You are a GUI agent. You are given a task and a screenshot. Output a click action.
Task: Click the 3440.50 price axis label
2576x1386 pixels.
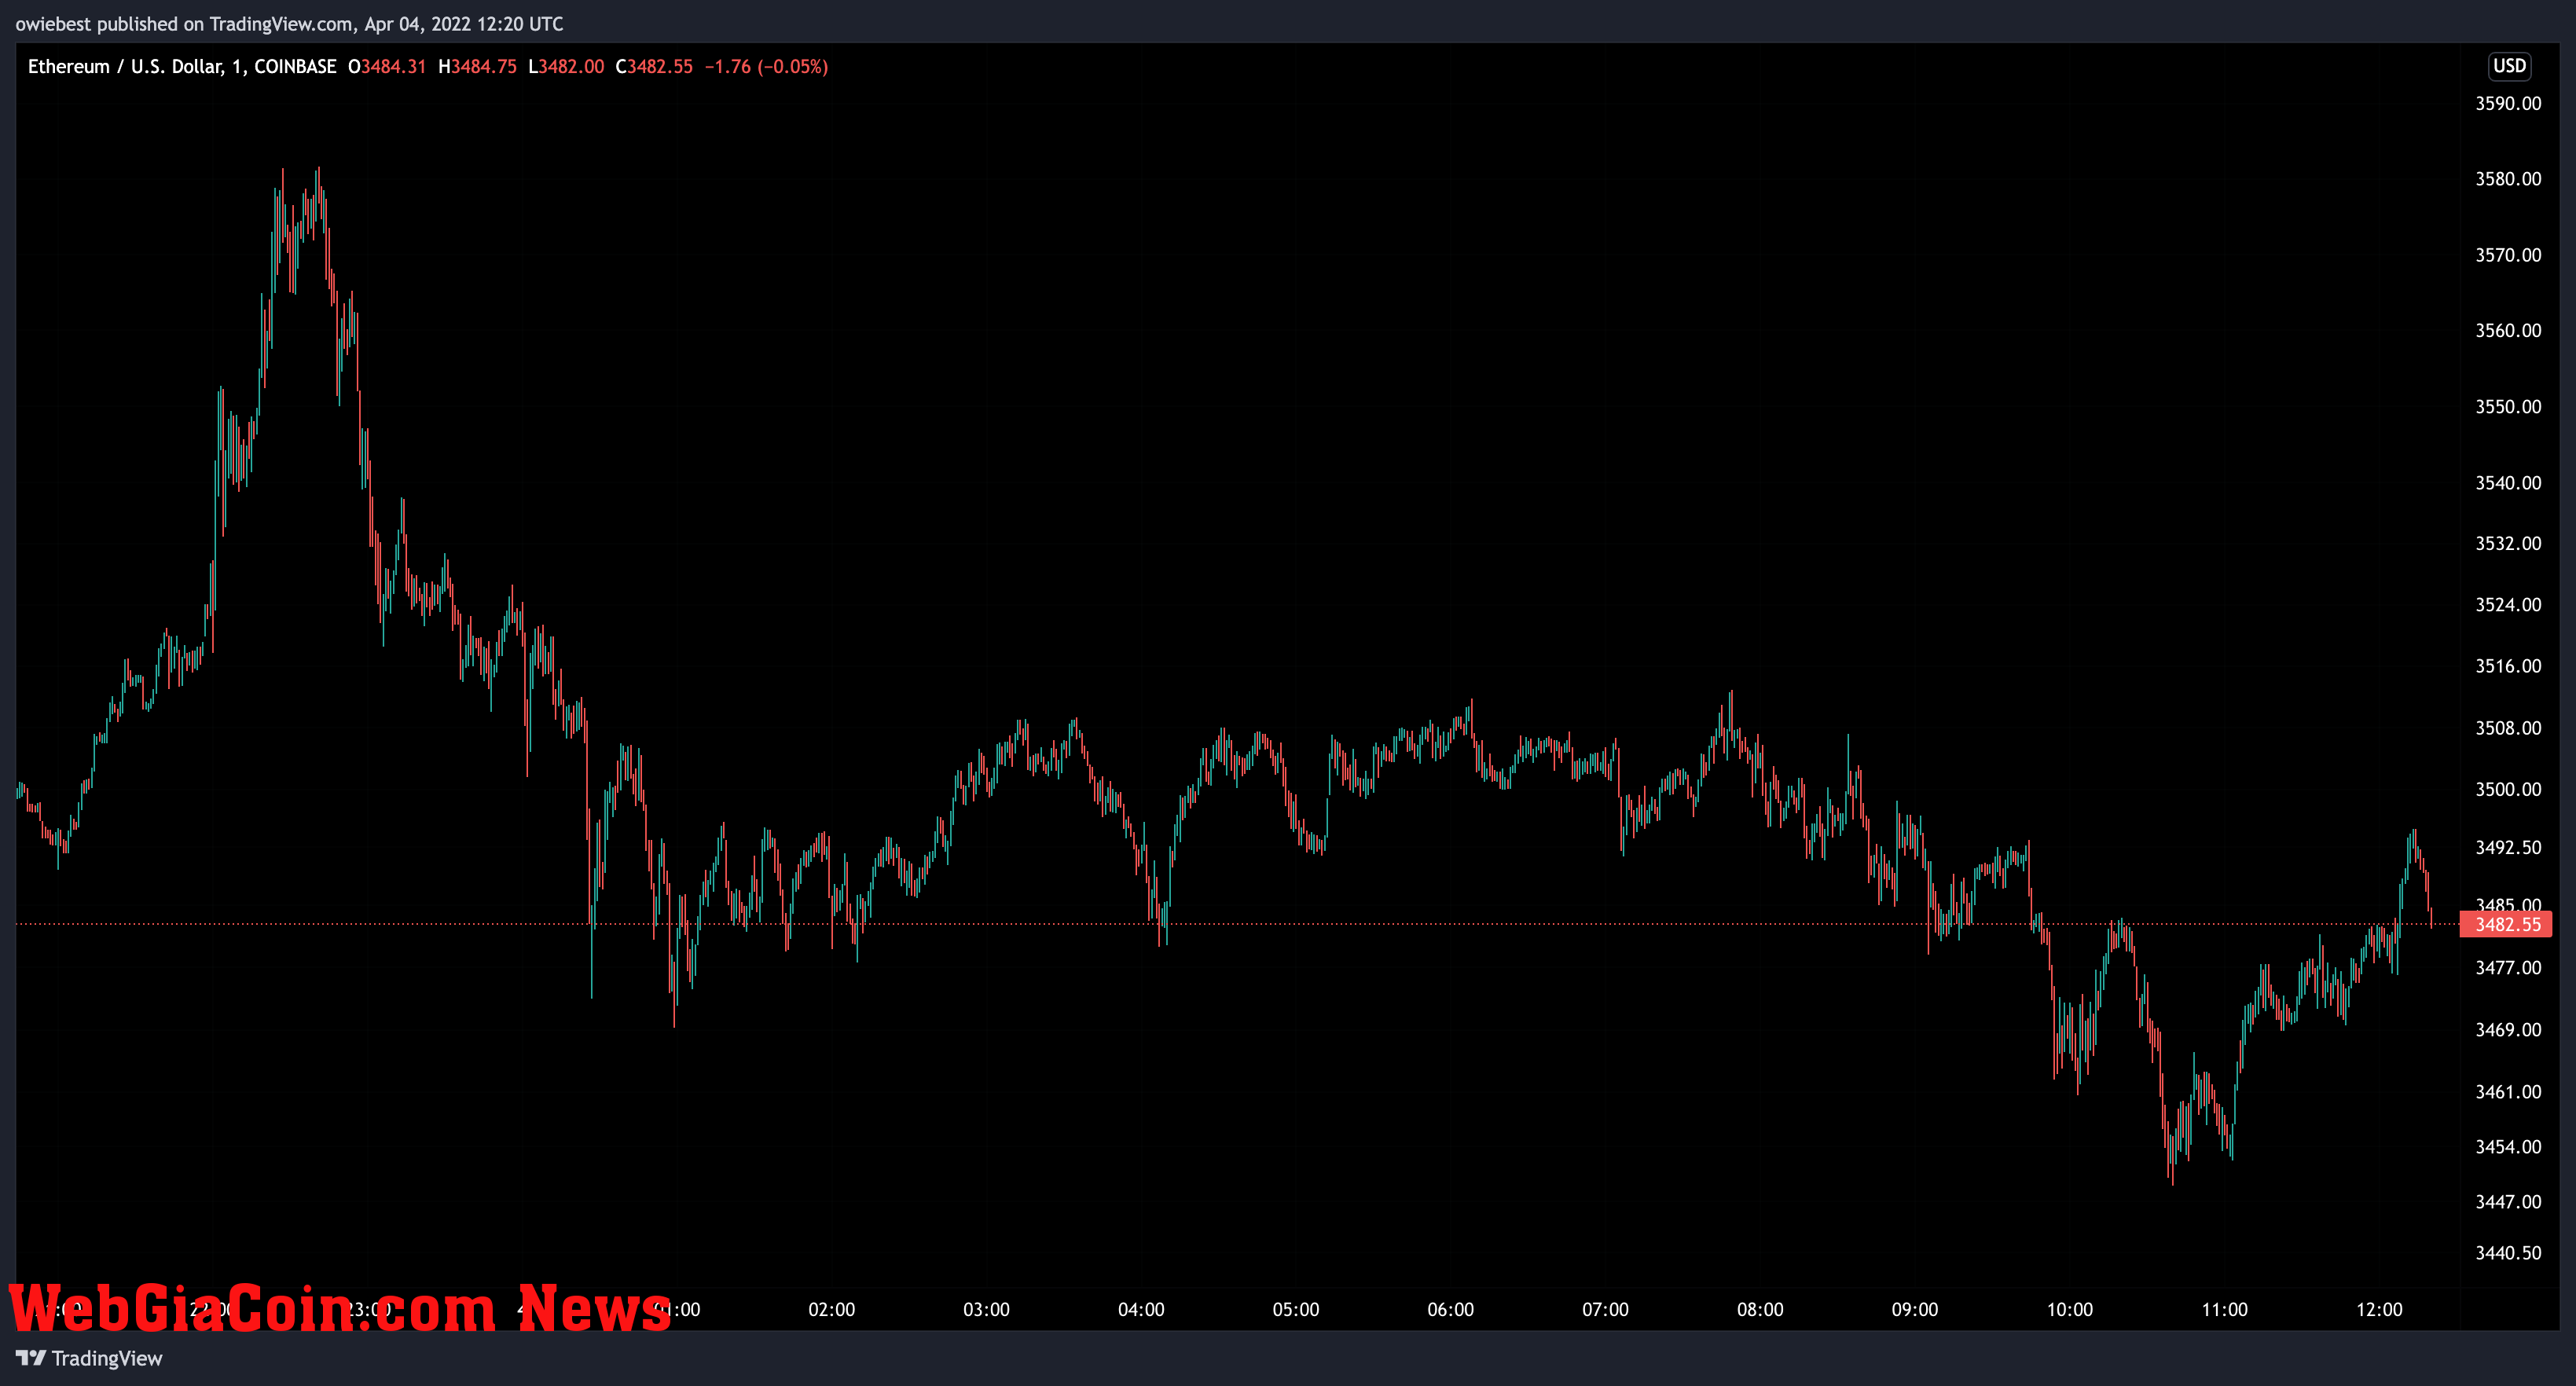2508,1252
